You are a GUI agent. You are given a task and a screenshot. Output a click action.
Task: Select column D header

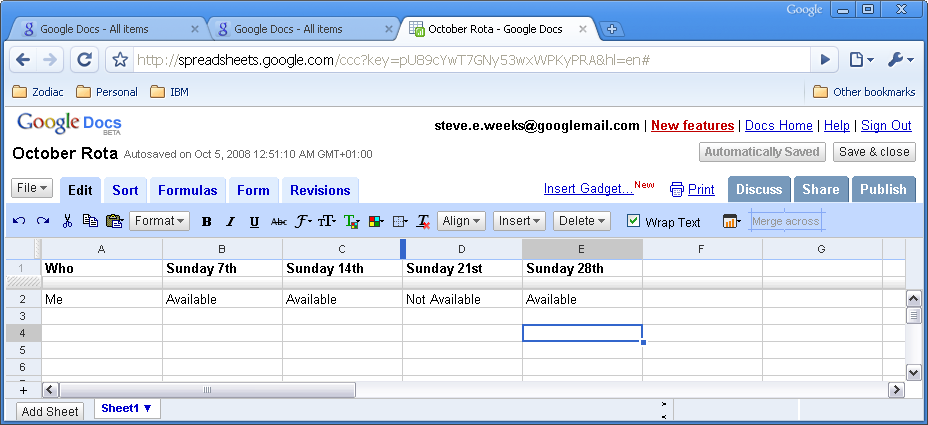(462, 249)
